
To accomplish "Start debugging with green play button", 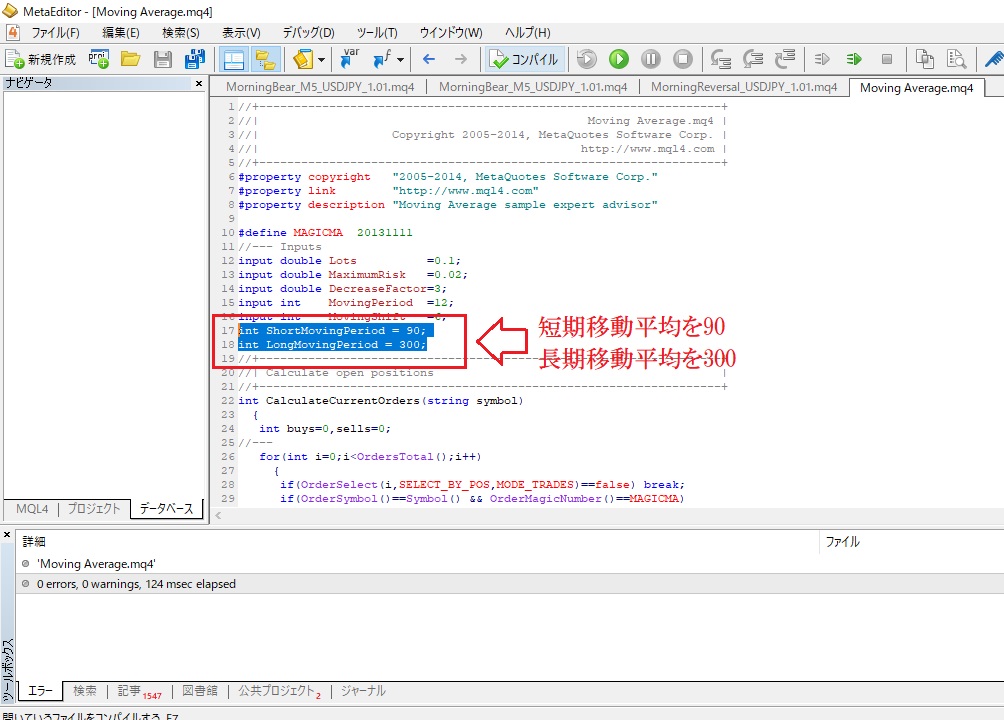I will tap(619, 60).
